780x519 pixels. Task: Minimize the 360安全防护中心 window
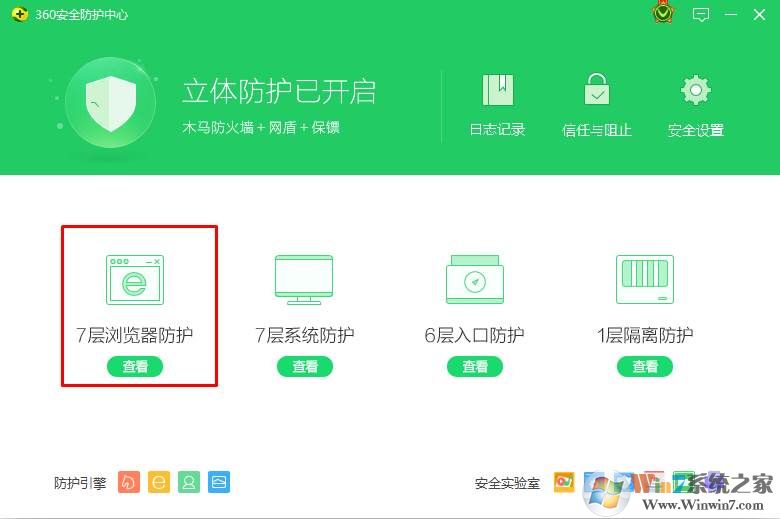point(731,14)
